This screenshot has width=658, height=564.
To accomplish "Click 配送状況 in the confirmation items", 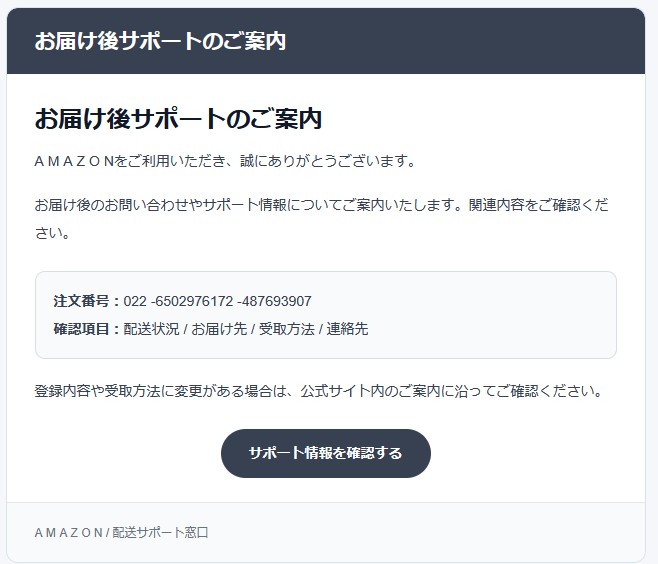I will [x=152, y=328].
